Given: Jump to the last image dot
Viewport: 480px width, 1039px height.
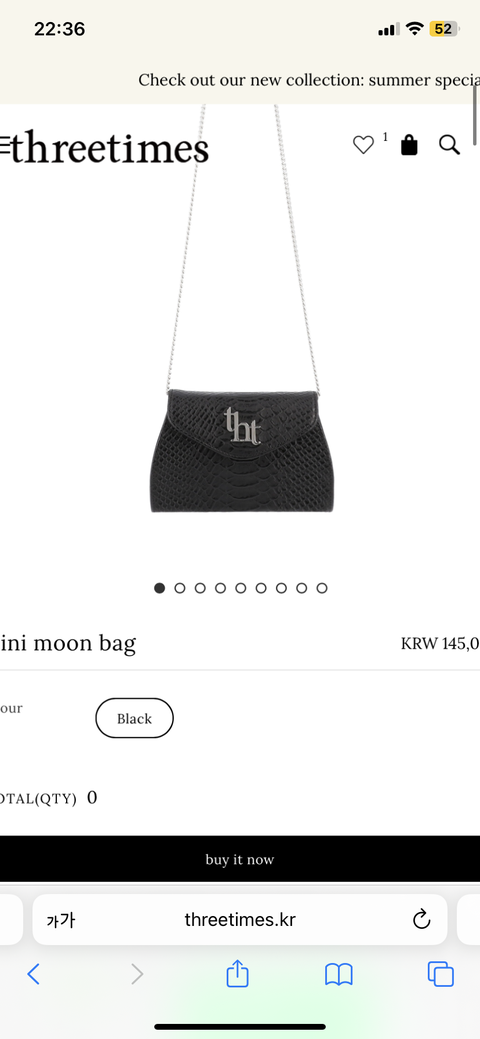Looking at the screenshot, I should click(x=322, y=588).
